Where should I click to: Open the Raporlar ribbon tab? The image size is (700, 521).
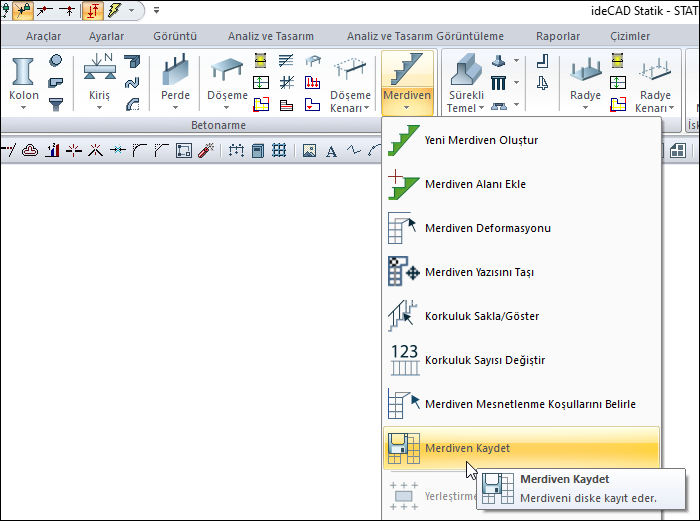coord(558,36)
